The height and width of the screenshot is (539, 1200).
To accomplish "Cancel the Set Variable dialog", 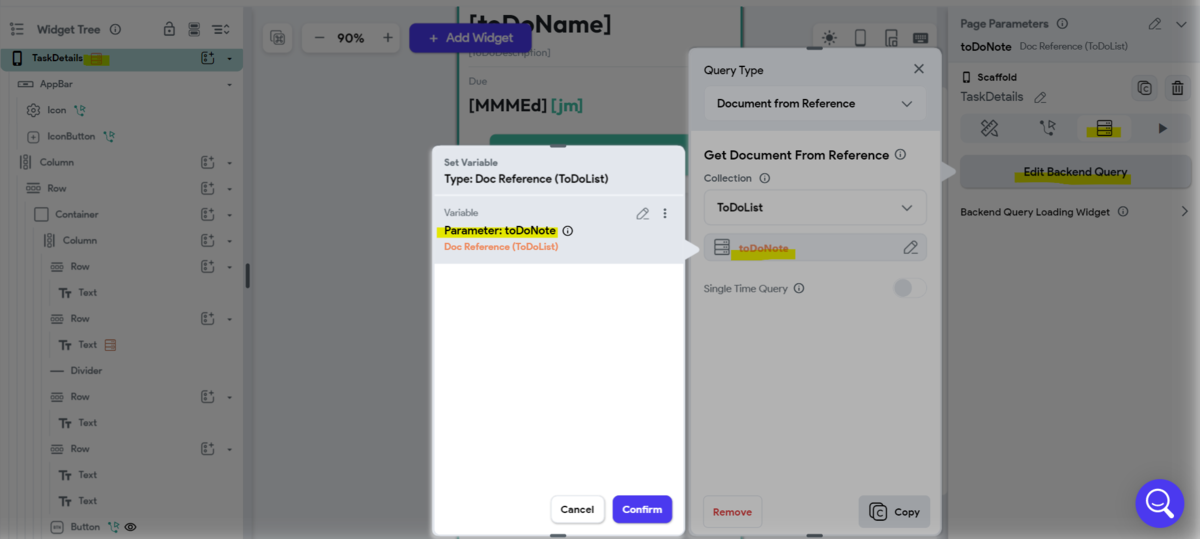I will click(x=577, y=509).
